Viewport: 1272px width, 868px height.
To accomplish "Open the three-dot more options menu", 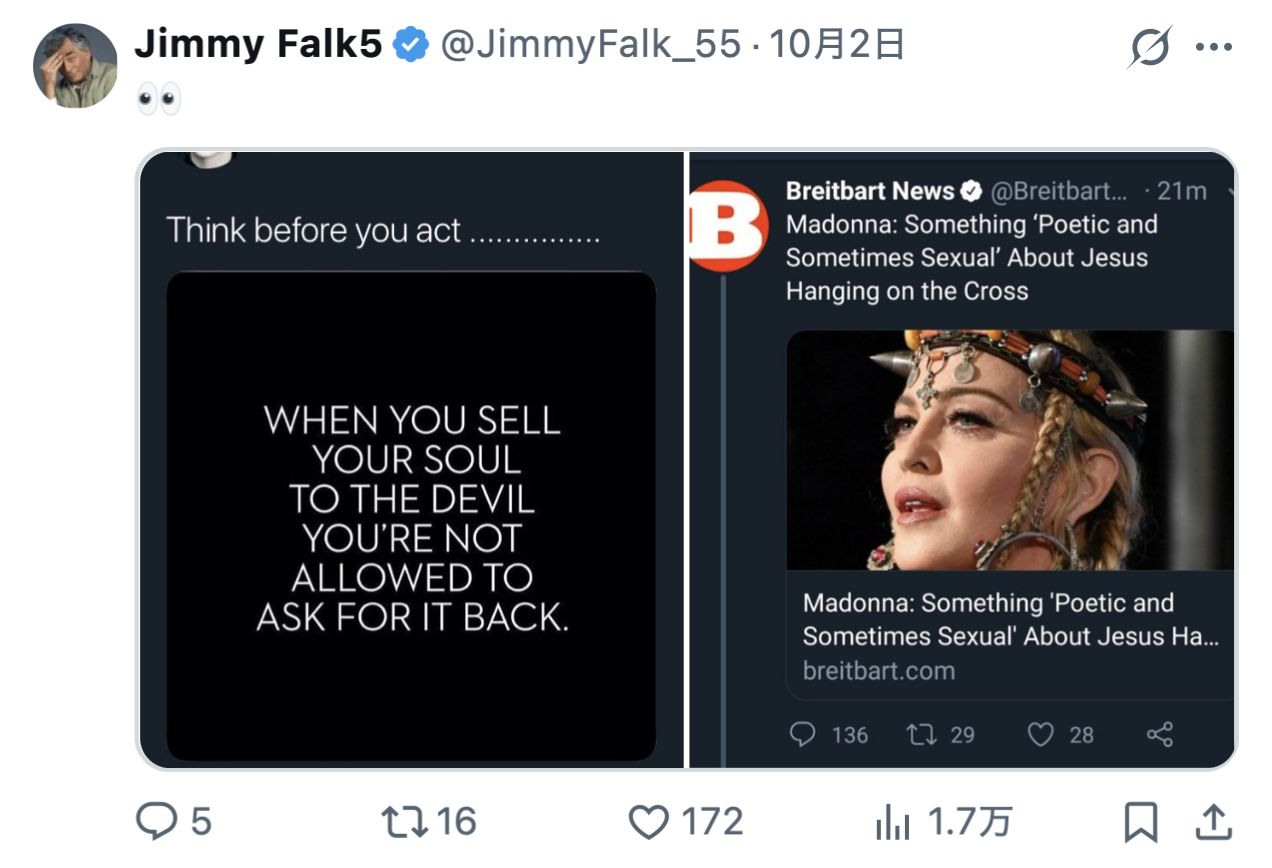I will tap(1214, 47).
